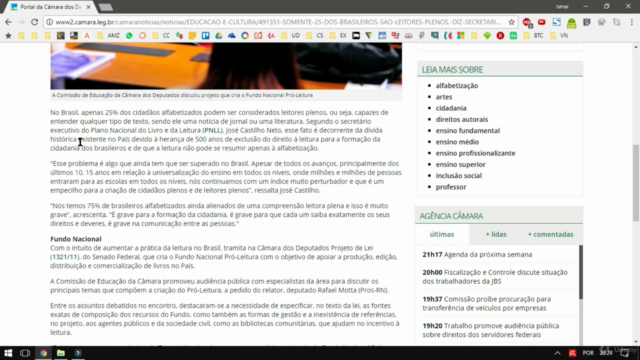The image size is (640, 360).
Task: Reload the current page
Action: [x=35, y=22]
